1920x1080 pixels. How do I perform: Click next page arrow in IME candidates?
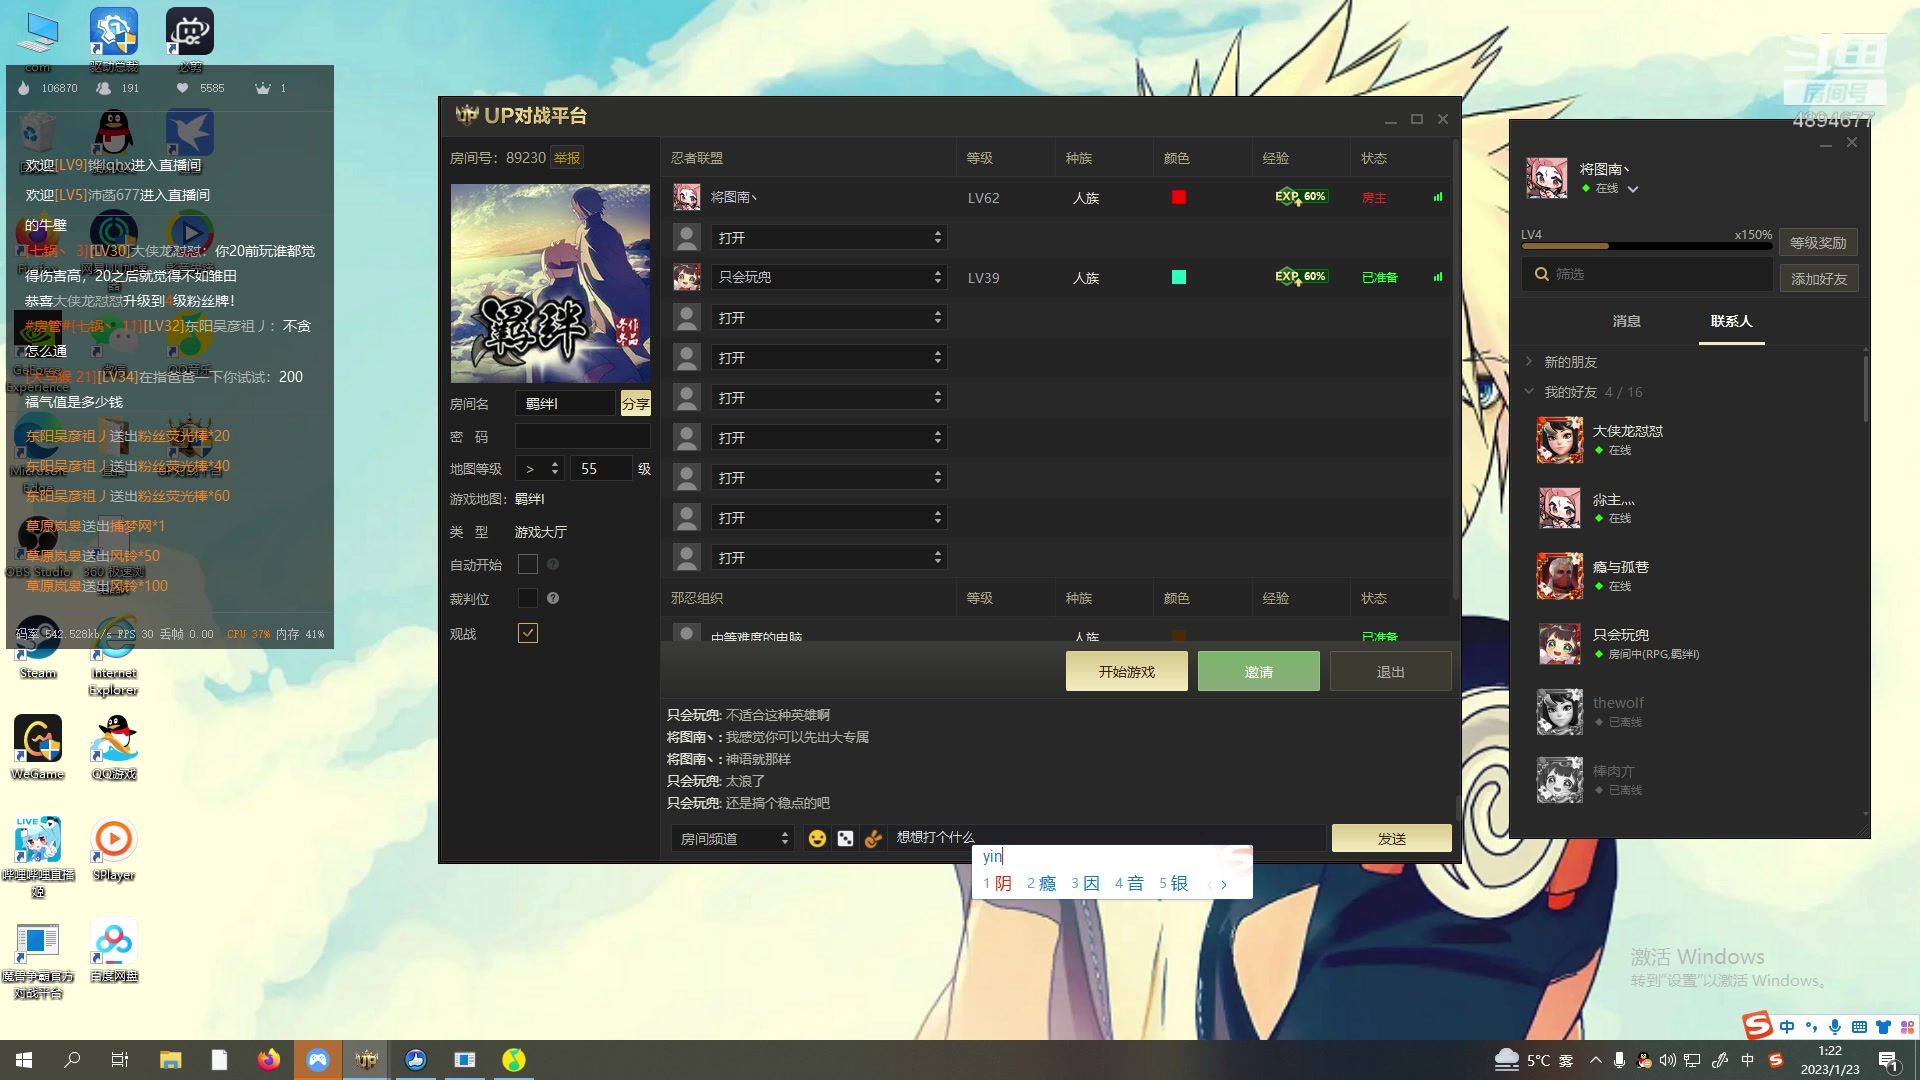tap(1224, 884)
